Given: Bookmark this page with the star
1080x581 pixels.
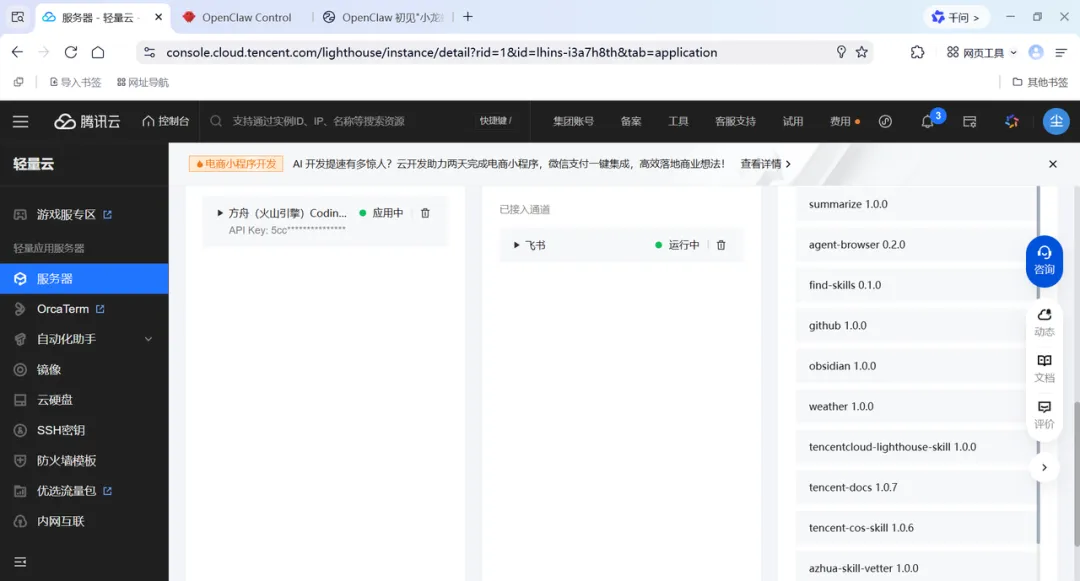Looking at the screenshot, I should point(862,52).
